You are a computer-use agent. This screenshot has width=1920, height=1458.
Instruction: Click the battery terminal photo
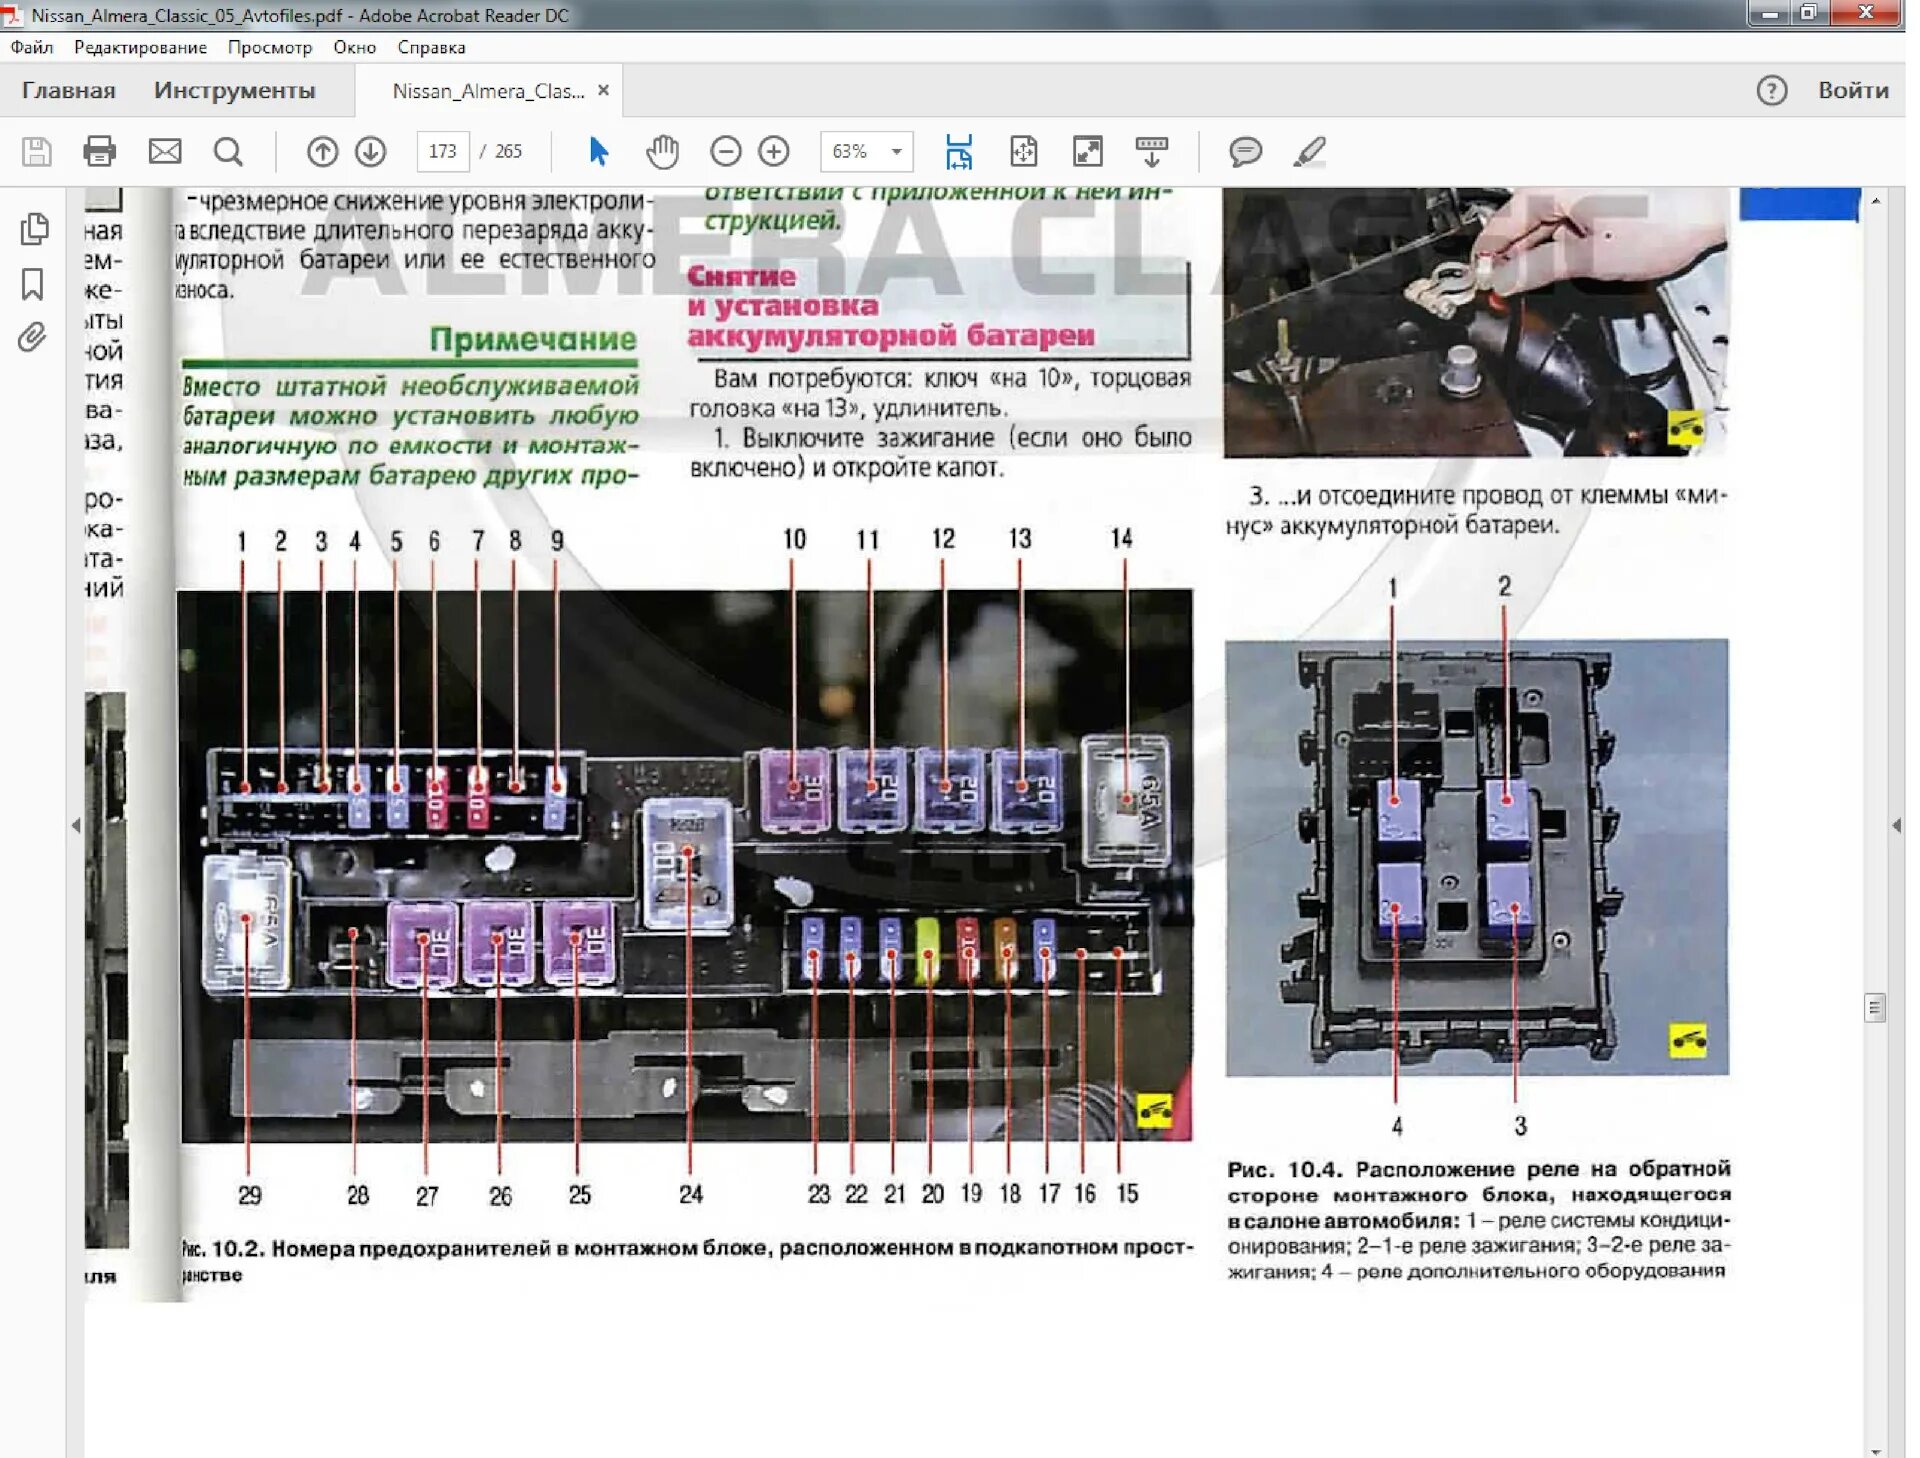[x=1476, y=322]
